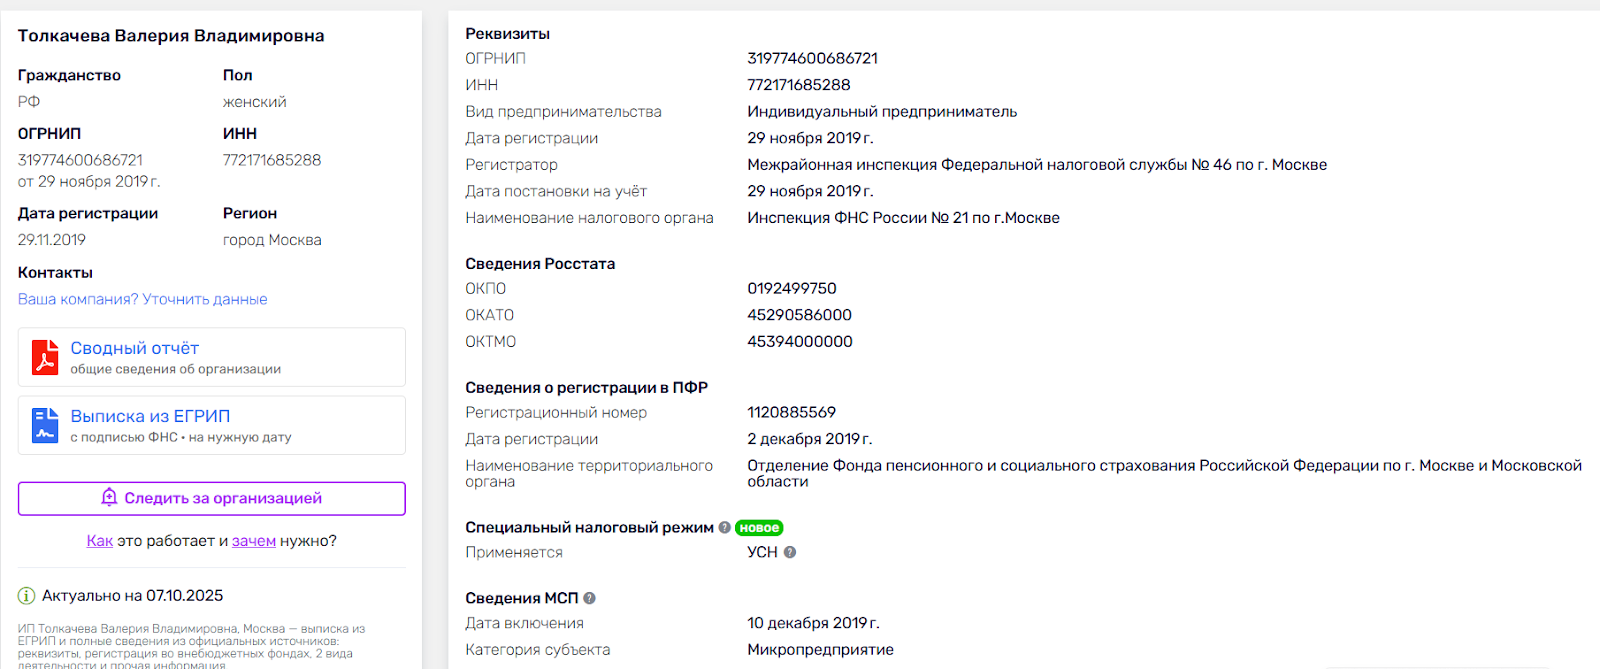This screenshot has width=1600, height=669.
Task: Click the question mark icon beside УСН
Action: click(x=790, y=552)
